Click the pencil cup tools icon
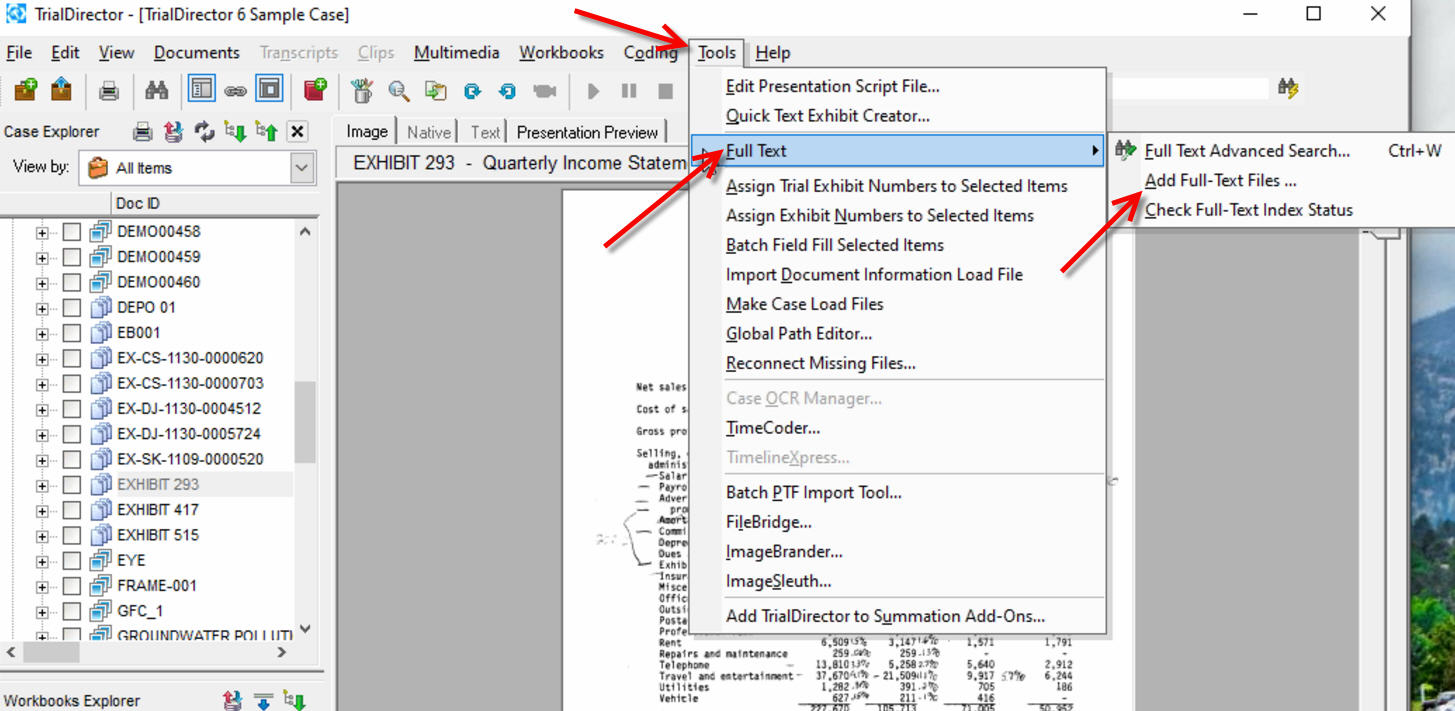Screen dimensions: 1455x711 coord(362,91)
